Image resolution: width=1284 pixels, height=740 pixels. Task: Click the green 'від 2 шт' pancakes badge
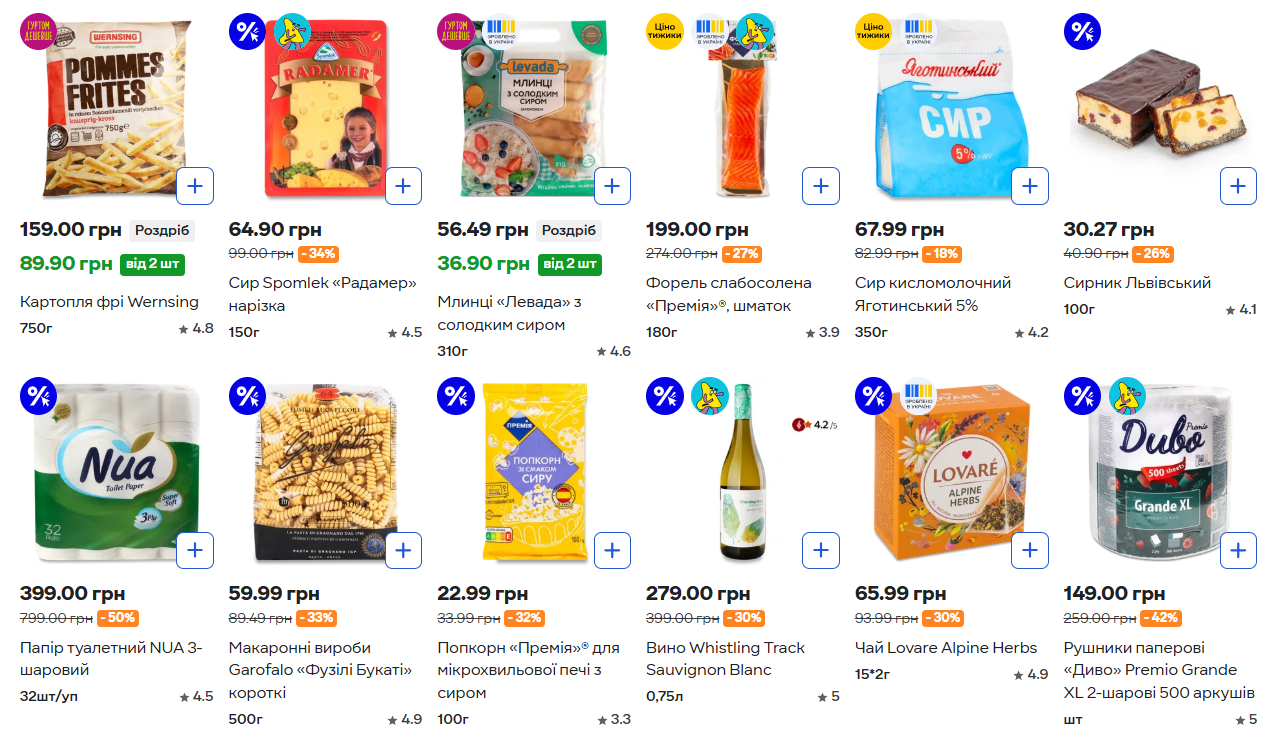[x=570, y=265]
